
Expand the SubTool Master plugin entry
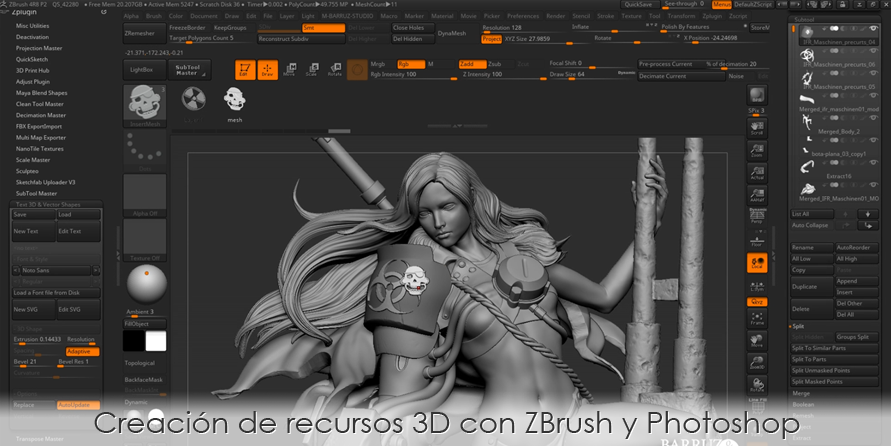tap(36, 193)
